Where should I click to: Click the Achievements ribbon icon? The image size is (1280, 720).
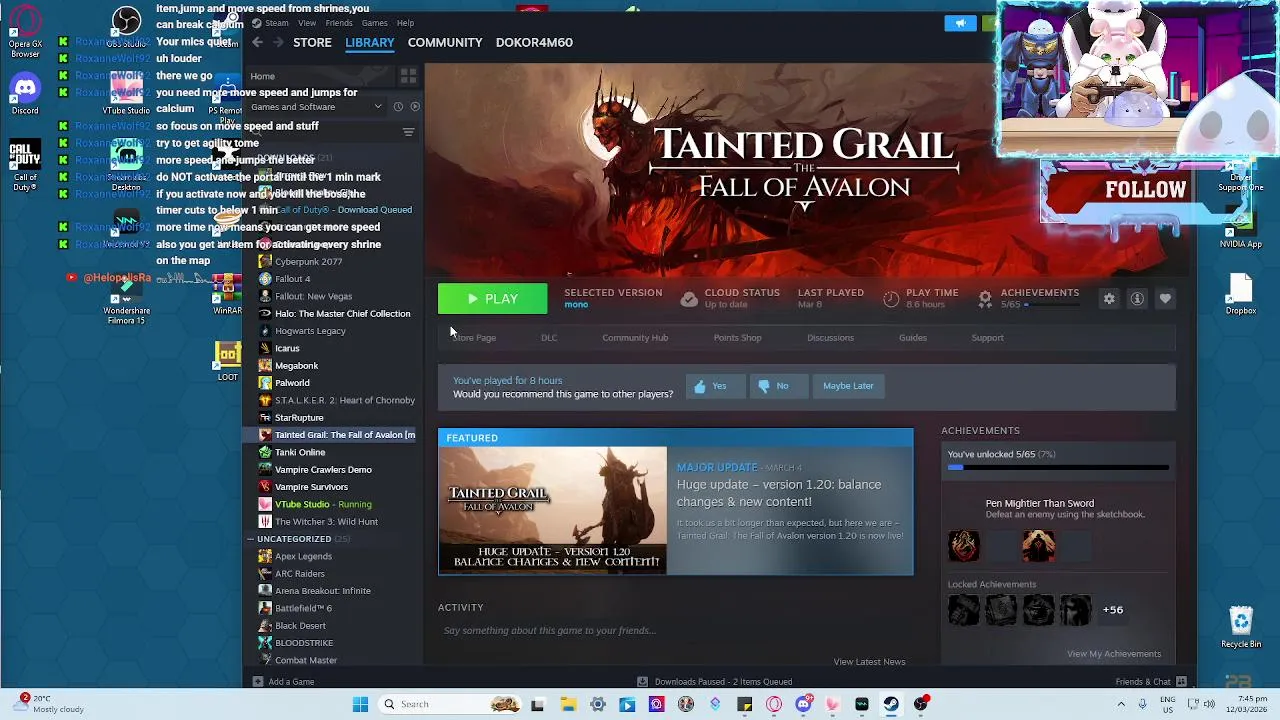(x=985, y=299)
